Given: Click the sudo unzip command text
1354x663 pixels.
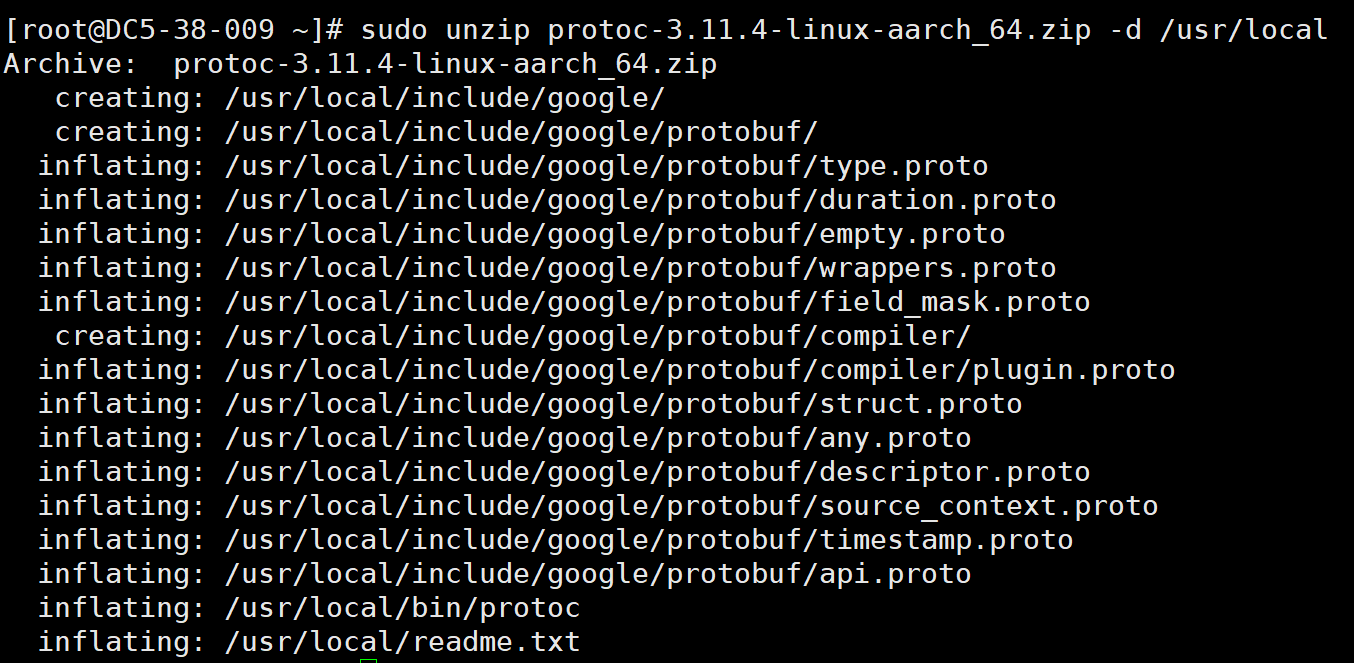Looking at the screenshot, I should point(844,30).
